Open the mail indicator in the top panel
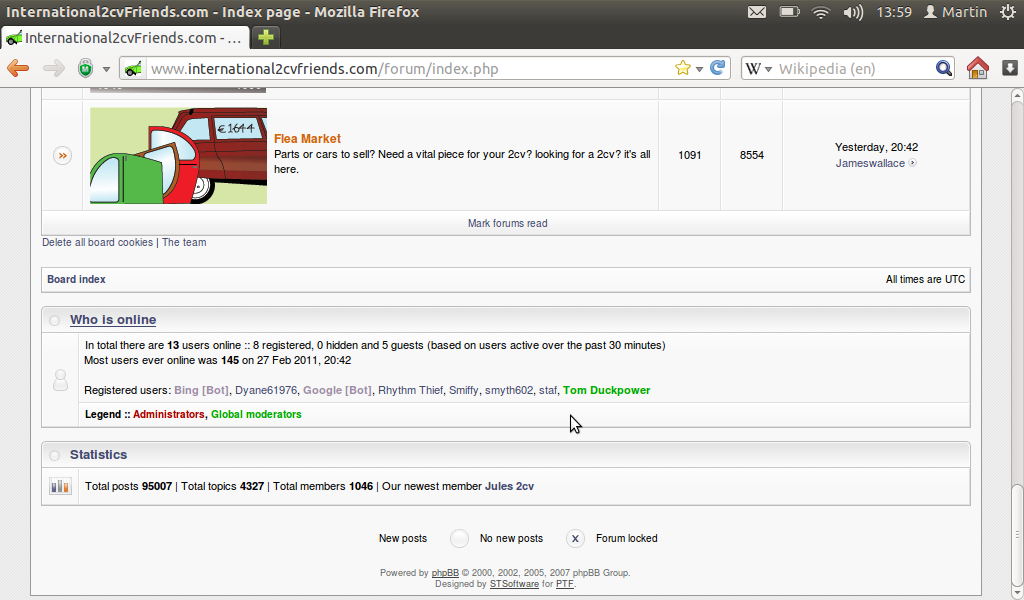This screenshot has width=1024, height=600. pos(757,12)
